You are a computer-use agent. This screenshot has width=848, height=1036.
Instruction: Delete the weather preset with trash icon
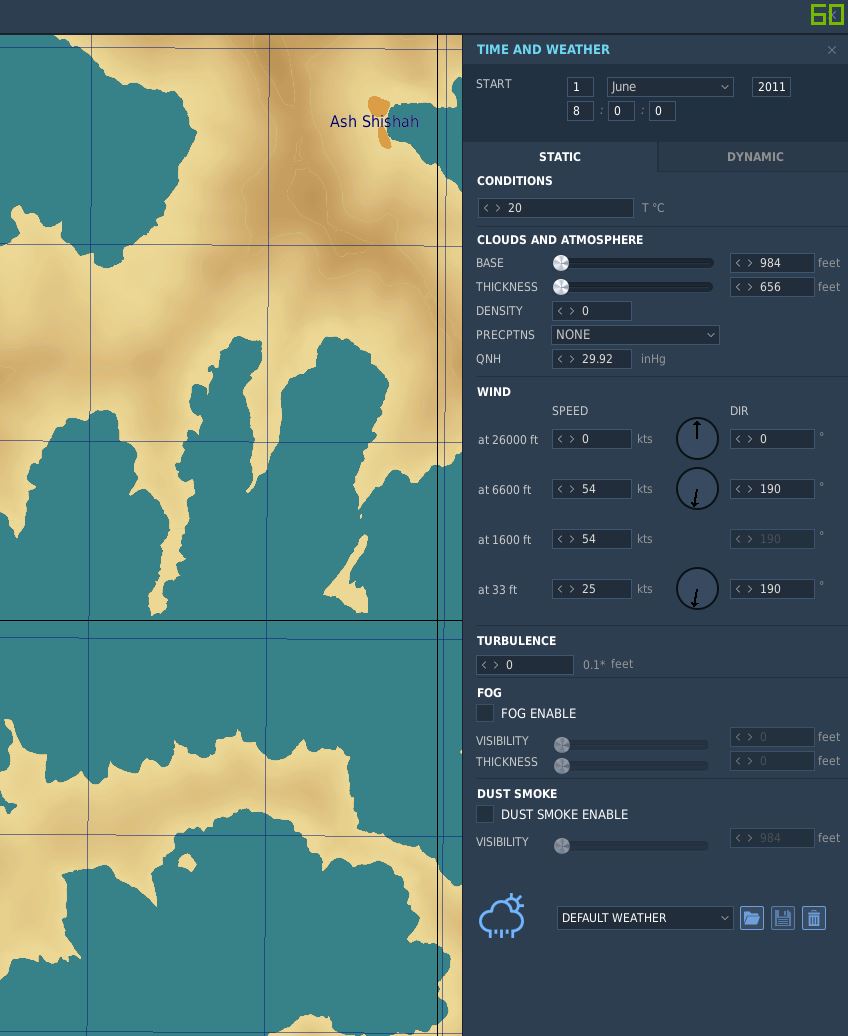click(814, 918)
